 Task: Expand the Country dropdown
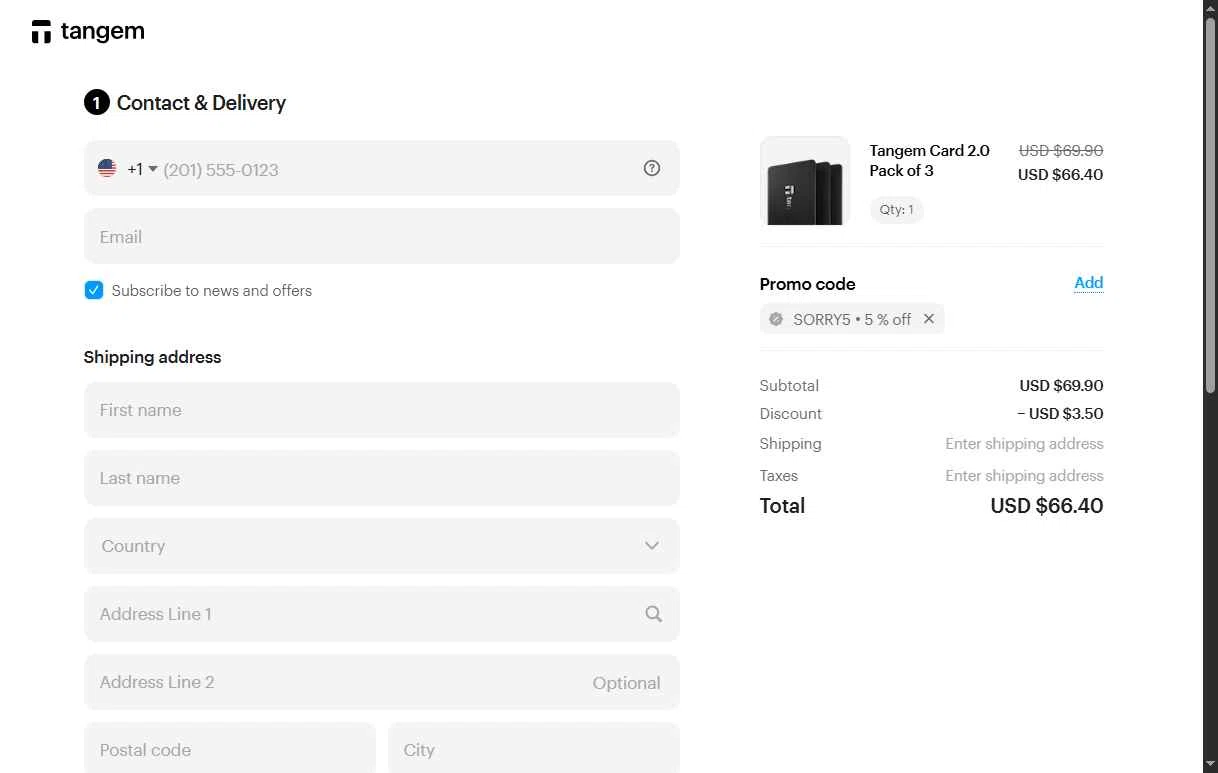tap(382, 546)
